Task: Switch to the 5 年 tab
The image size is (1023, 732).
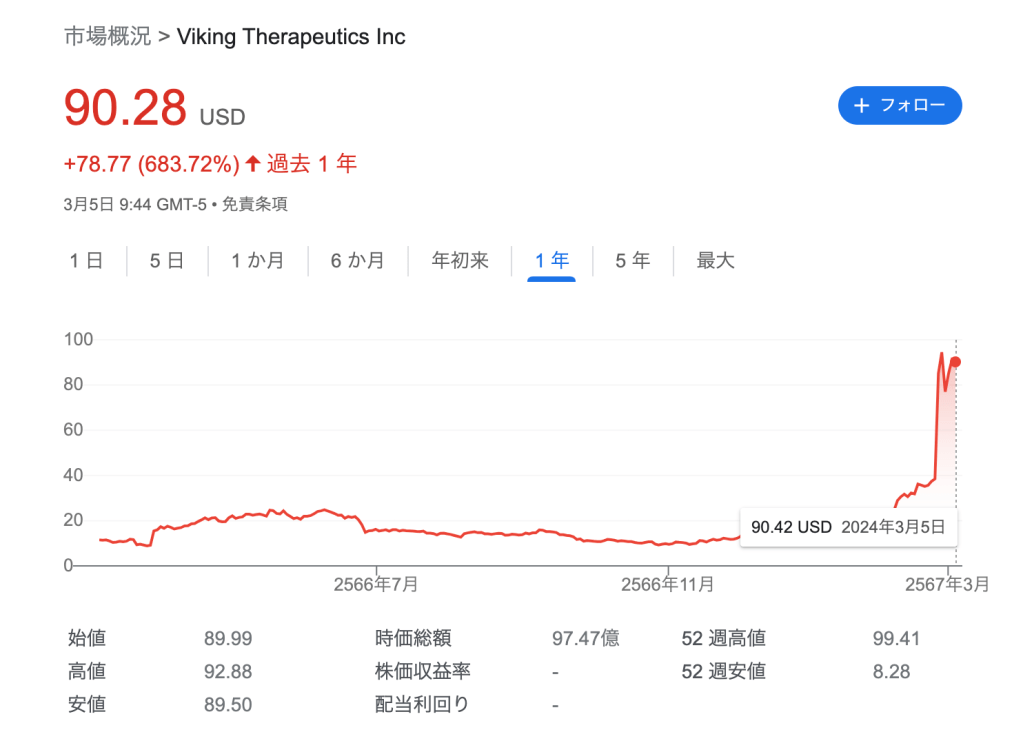Action: coord(632,261)
